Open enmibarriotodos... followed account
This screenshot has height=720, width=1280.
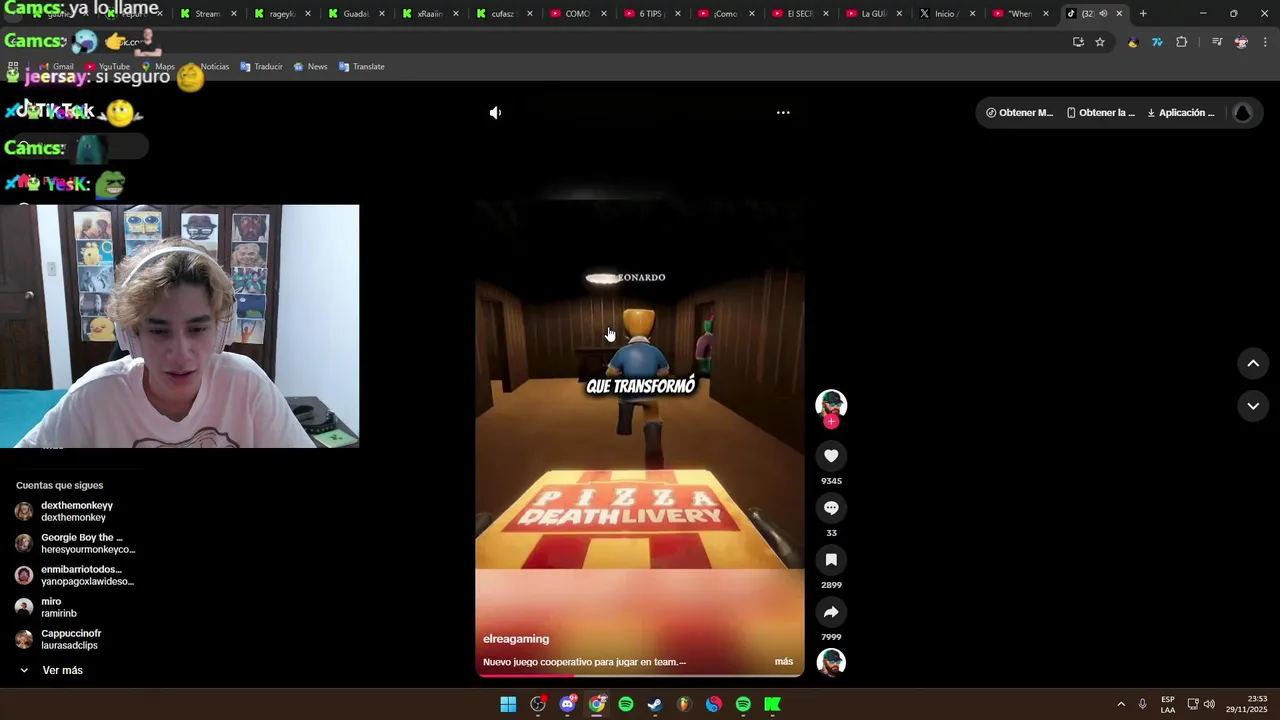click(x=75, y=576)
